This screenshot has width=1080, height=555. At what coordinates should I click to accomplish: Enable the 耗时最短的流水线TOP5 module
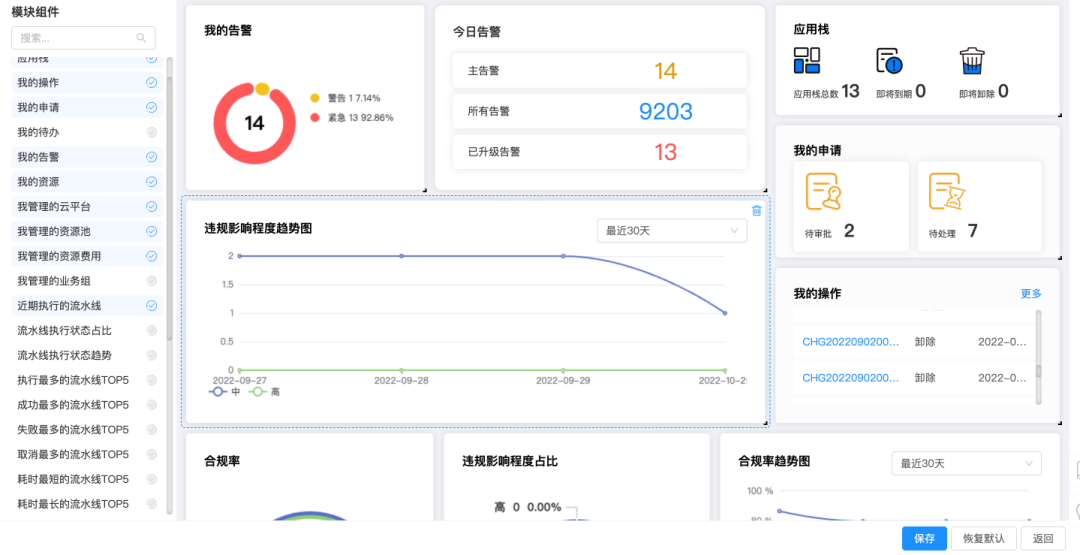click(x=152, y=479)
